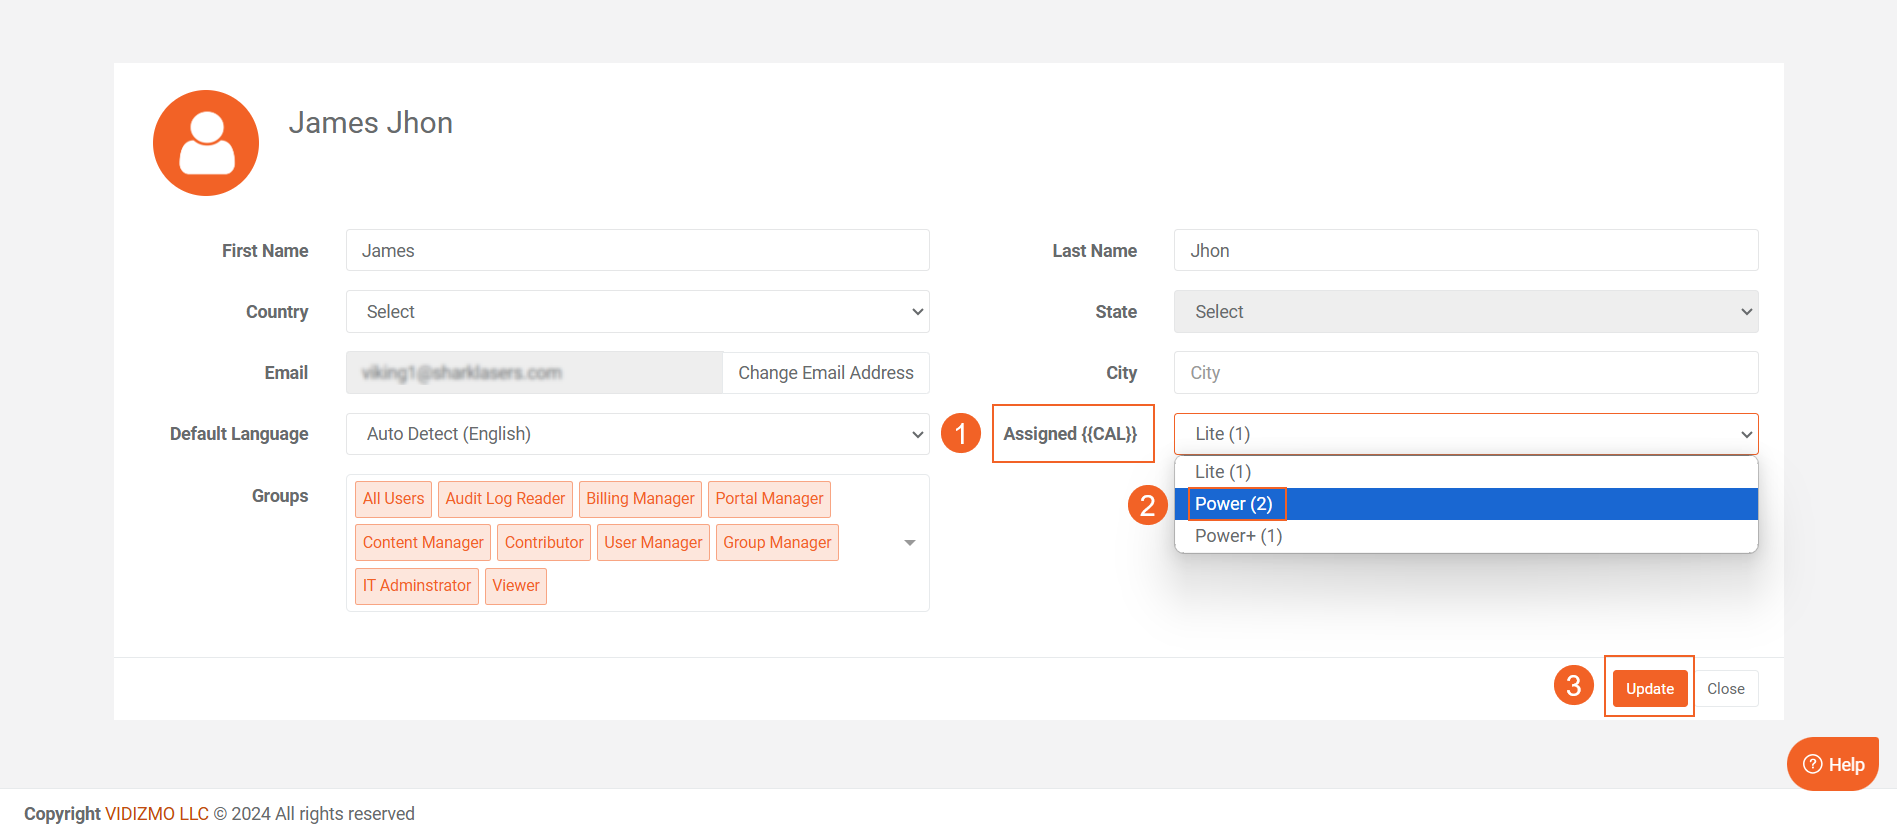This screenshot has width=1897, height=829.
Task: Focus the Last Name field
Action: [1465, 251]
